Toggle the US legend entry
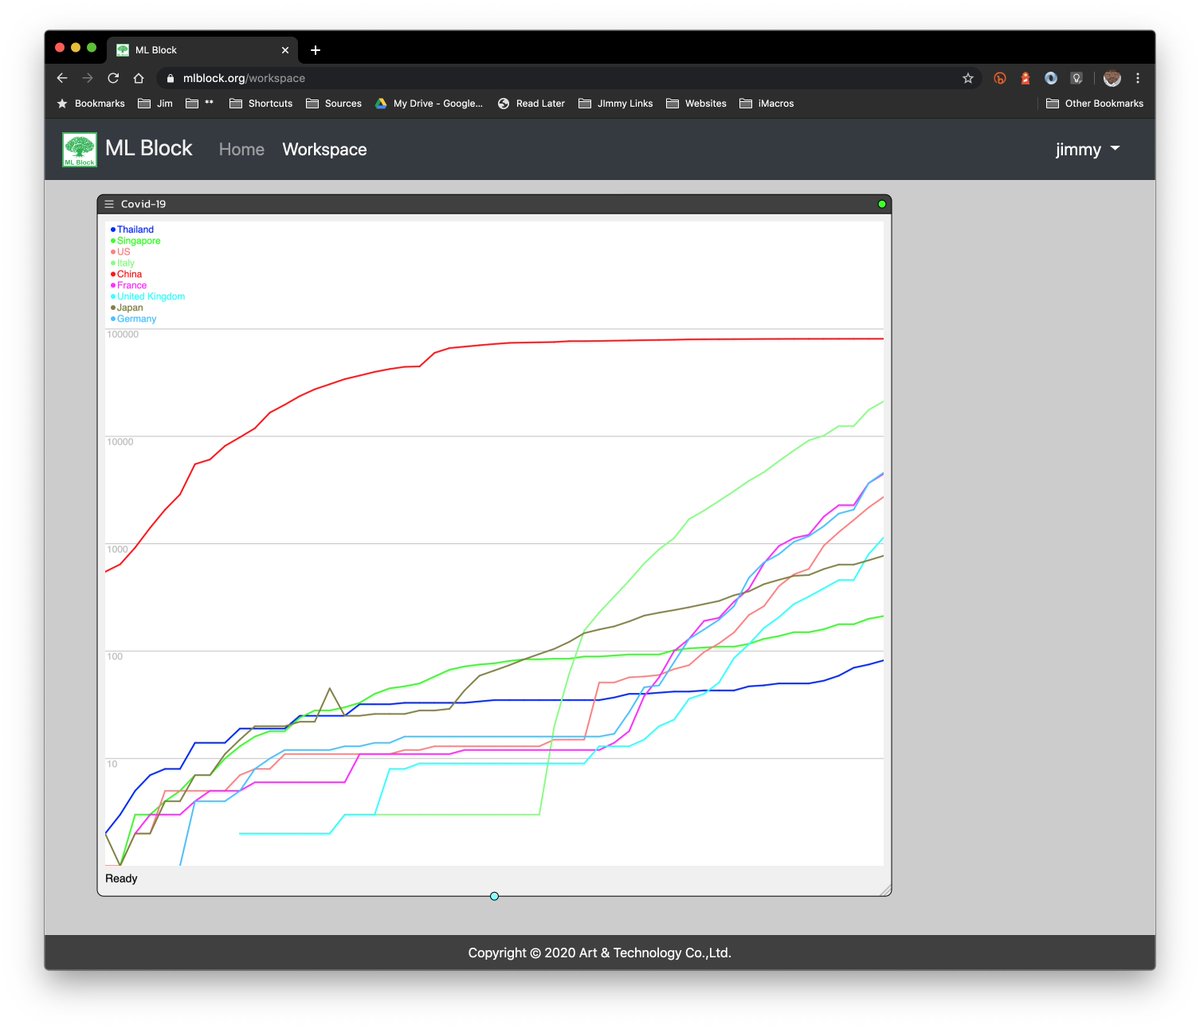Screen dimensions: 1200x1029 pyautogui.click(x=120, y=252)
